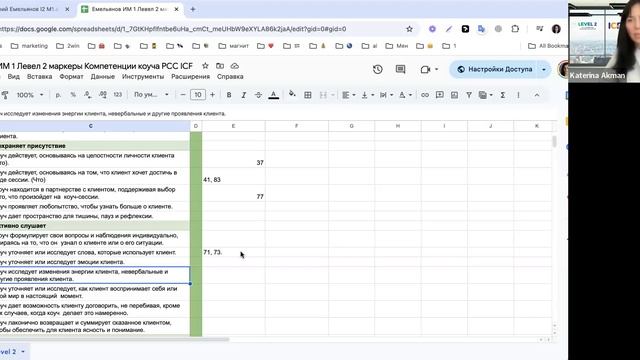This screenshot has height=360, width=640.
Task: Format as currency with the р. button
Action: [x=58, y=95]
